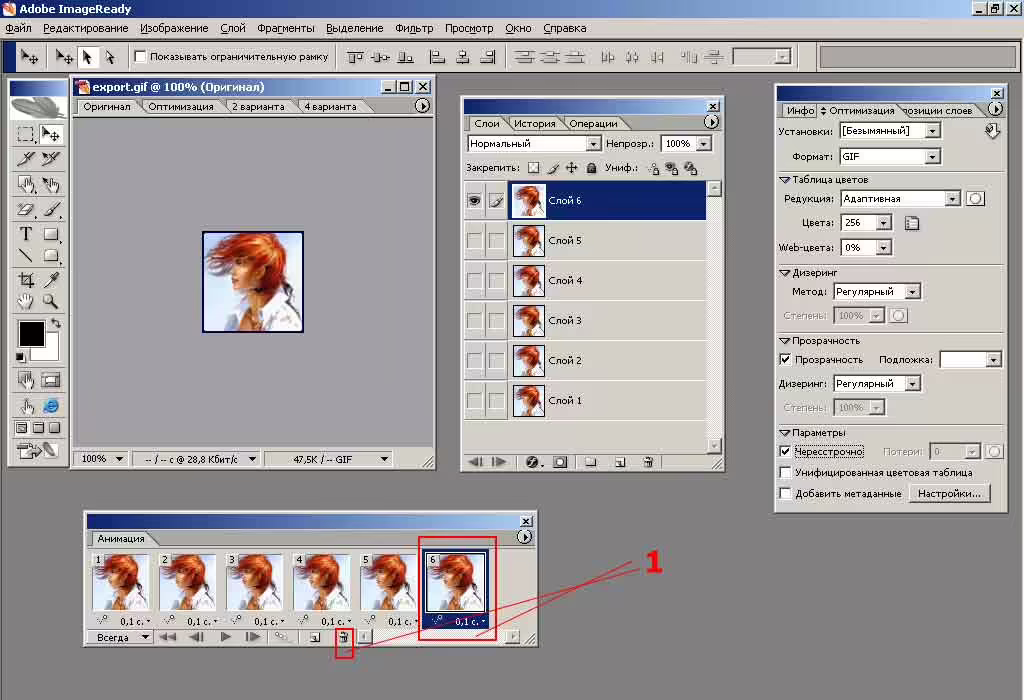Add layer style effect in Layers panel
This screenshot has width=1024, height=700.
532,462
